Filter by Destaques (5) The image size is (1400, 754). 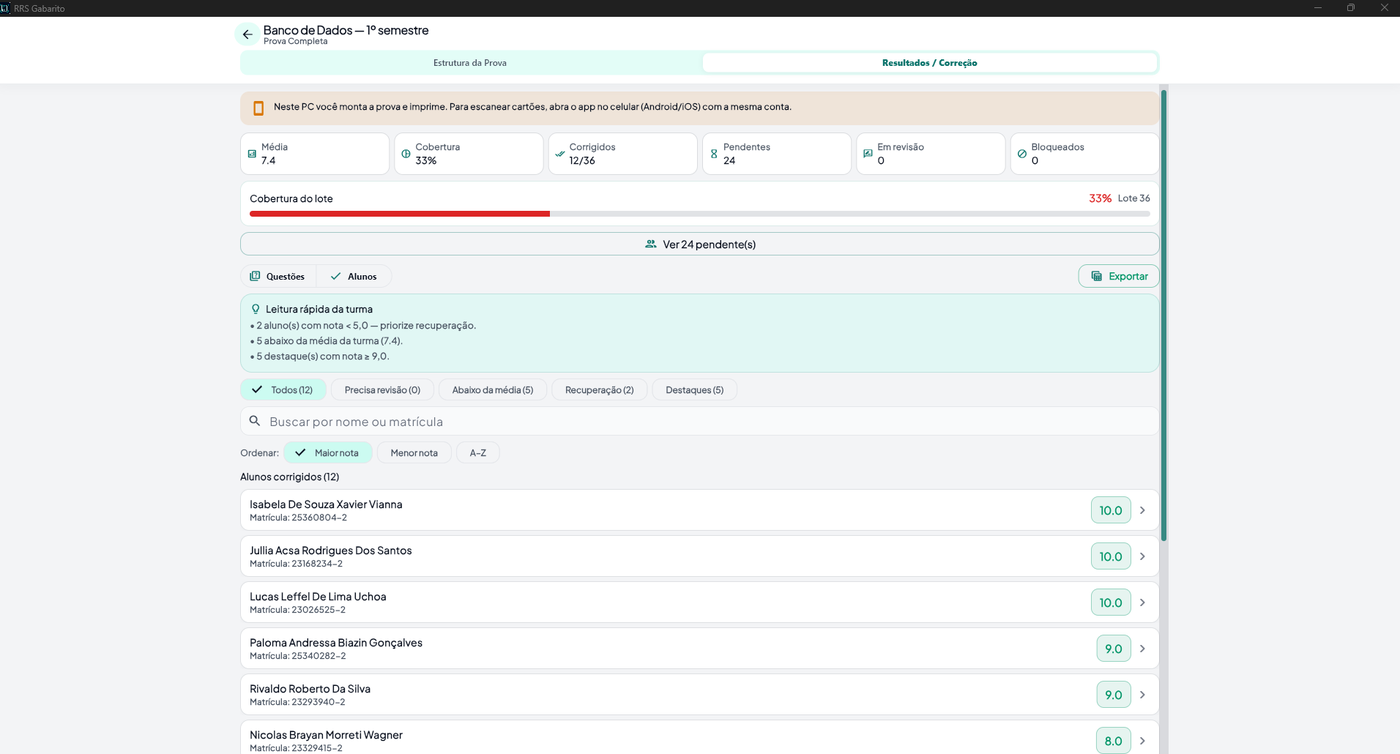[x=694, y=390]
